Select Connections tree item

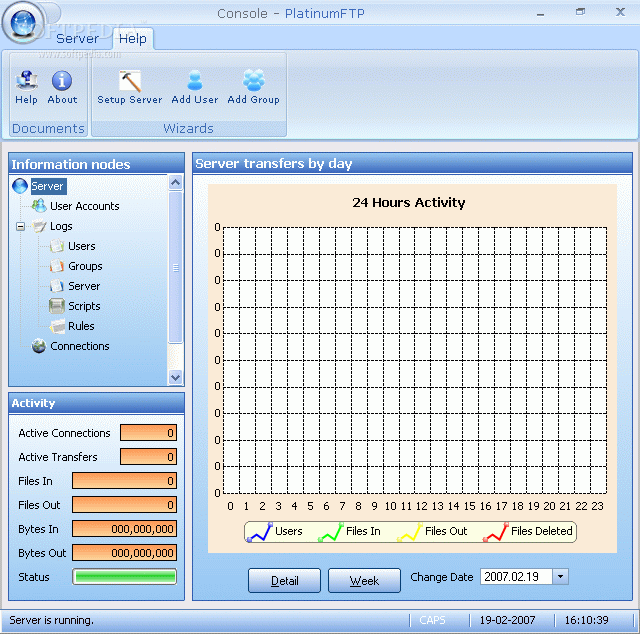(x=80, y=346)
